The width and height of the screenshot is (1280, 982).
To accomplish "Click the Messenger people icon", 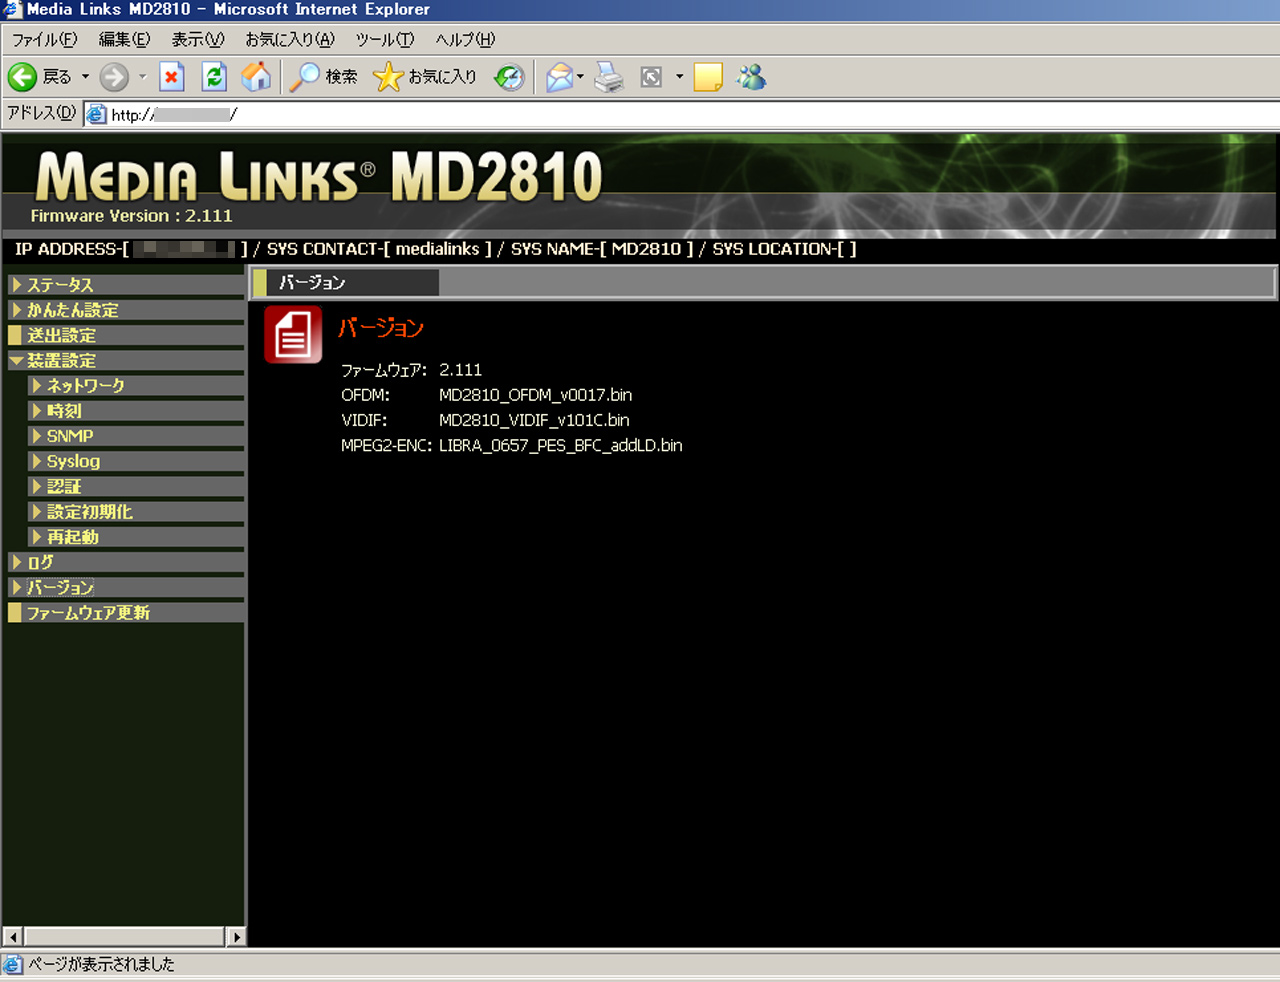I will pyautogui.click(x=751, y=77).
